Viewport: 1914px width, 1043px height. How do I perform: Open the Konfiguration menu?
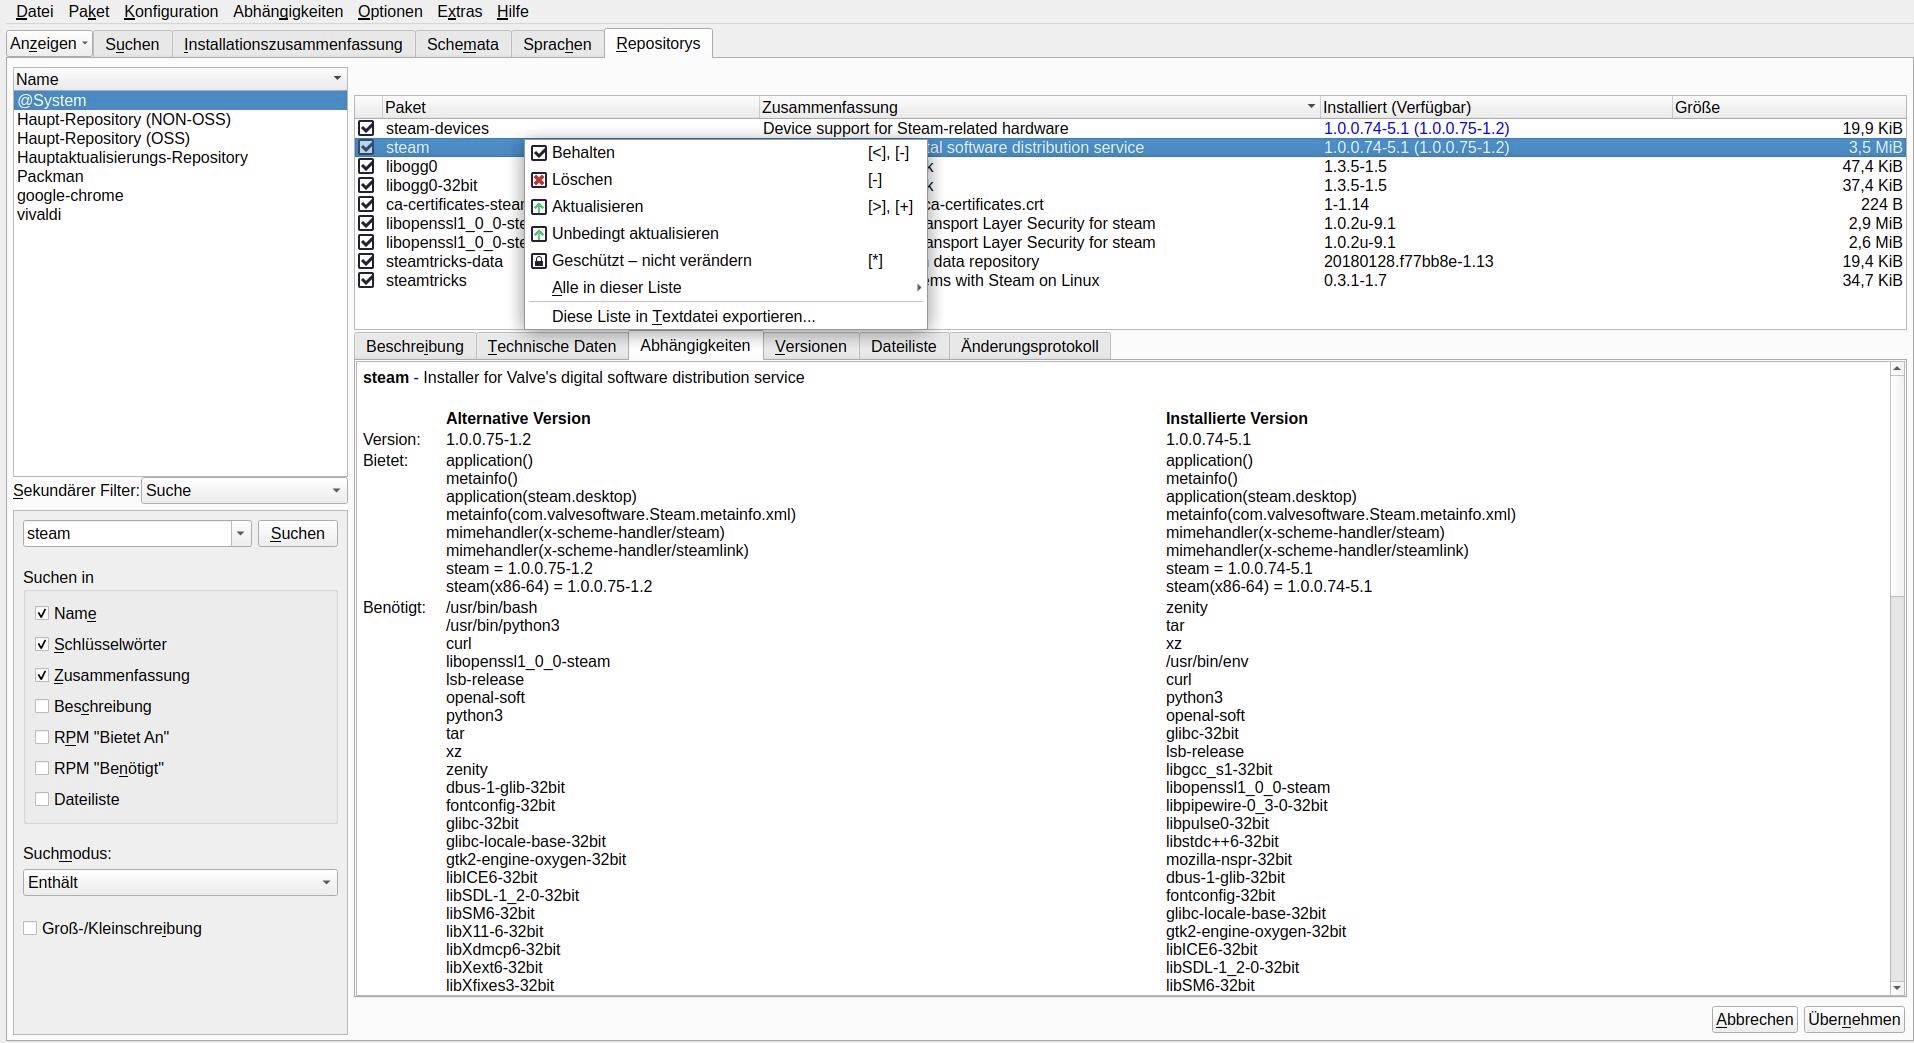pyautogui.click(x=171, y=12)
